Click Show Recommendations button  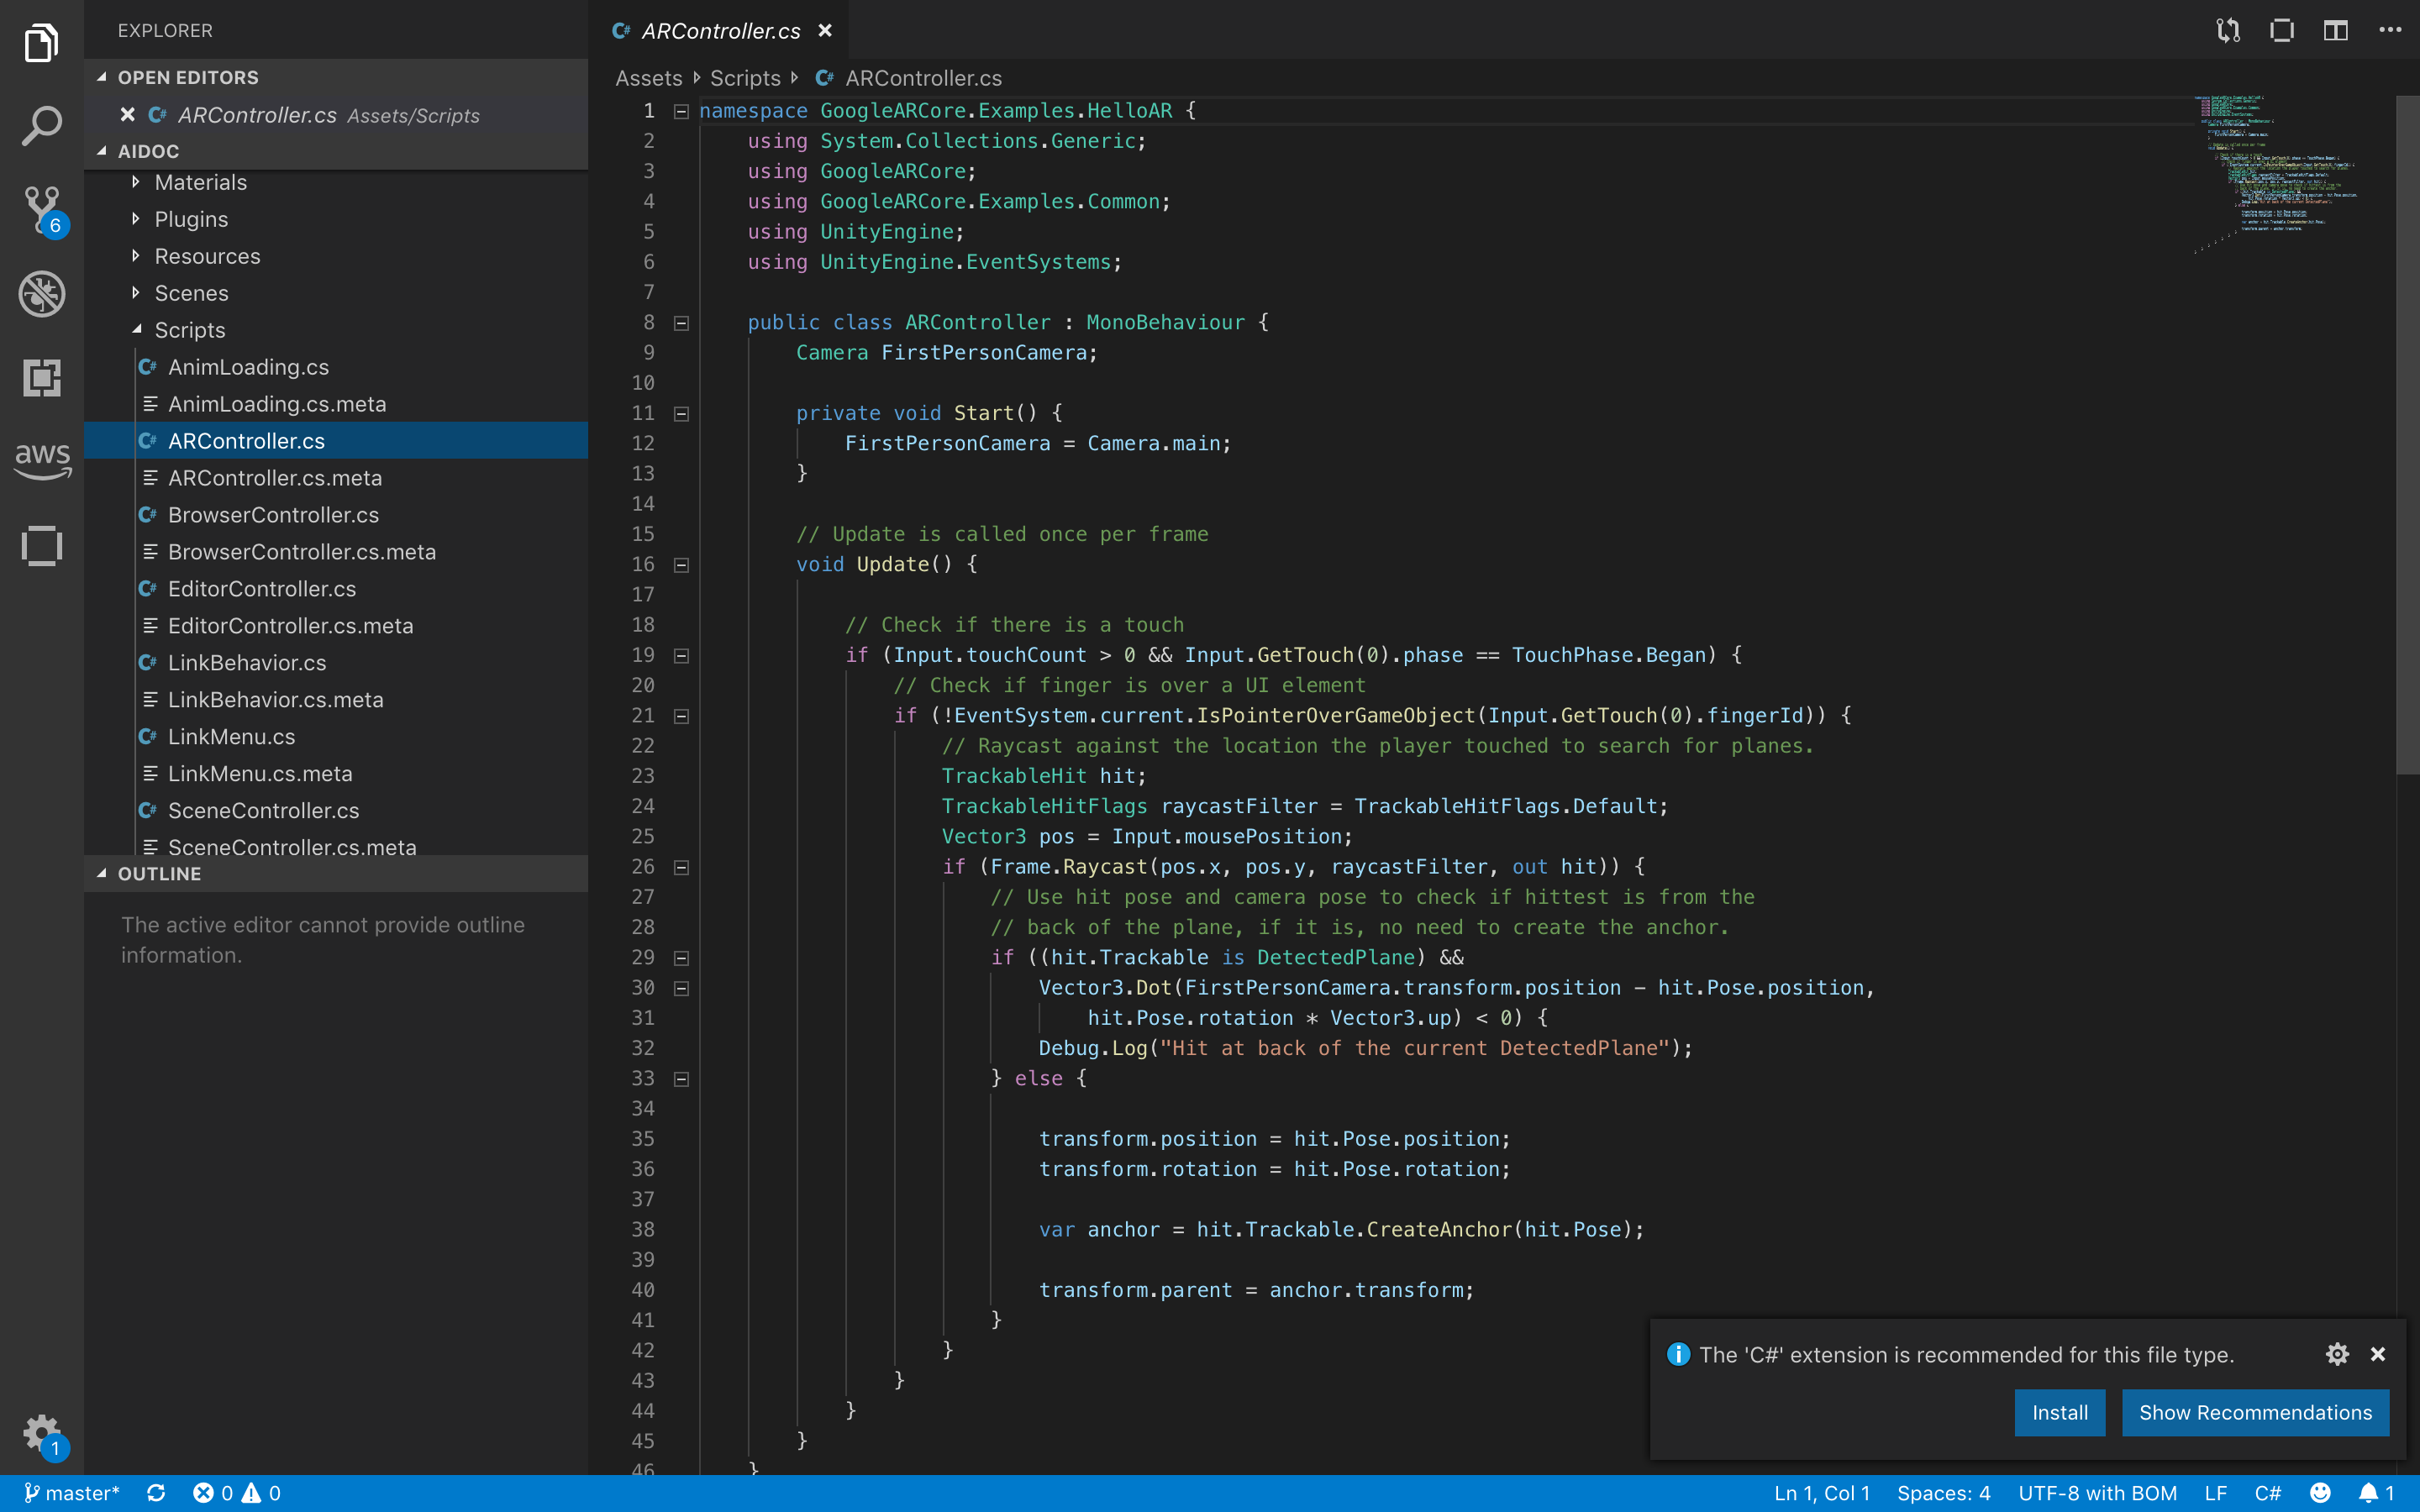coord(2254,1412)
